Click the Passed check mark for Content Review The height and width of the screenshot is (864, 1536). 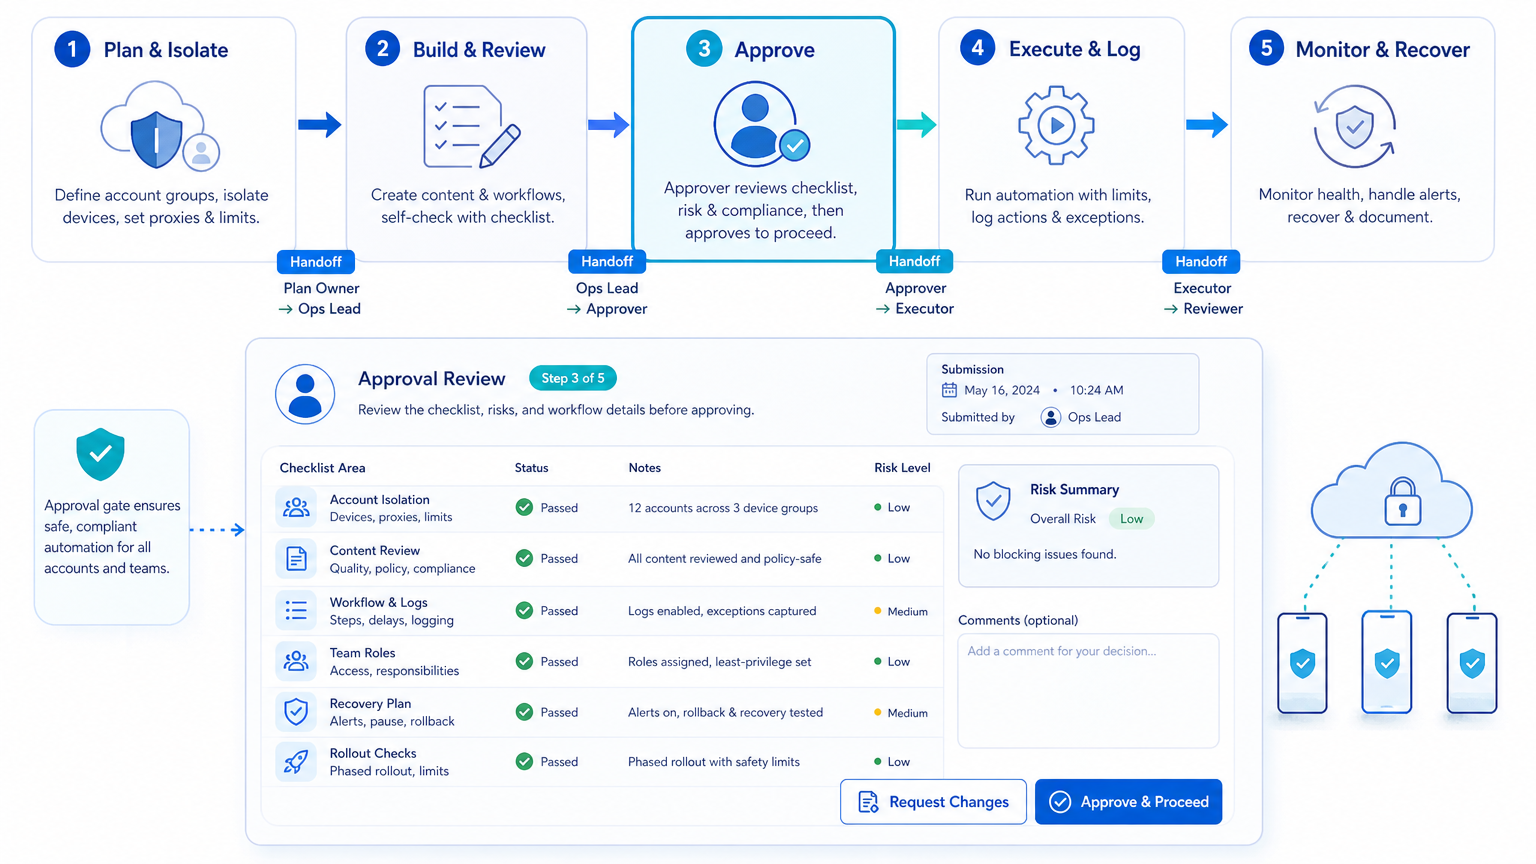point(524,558)
